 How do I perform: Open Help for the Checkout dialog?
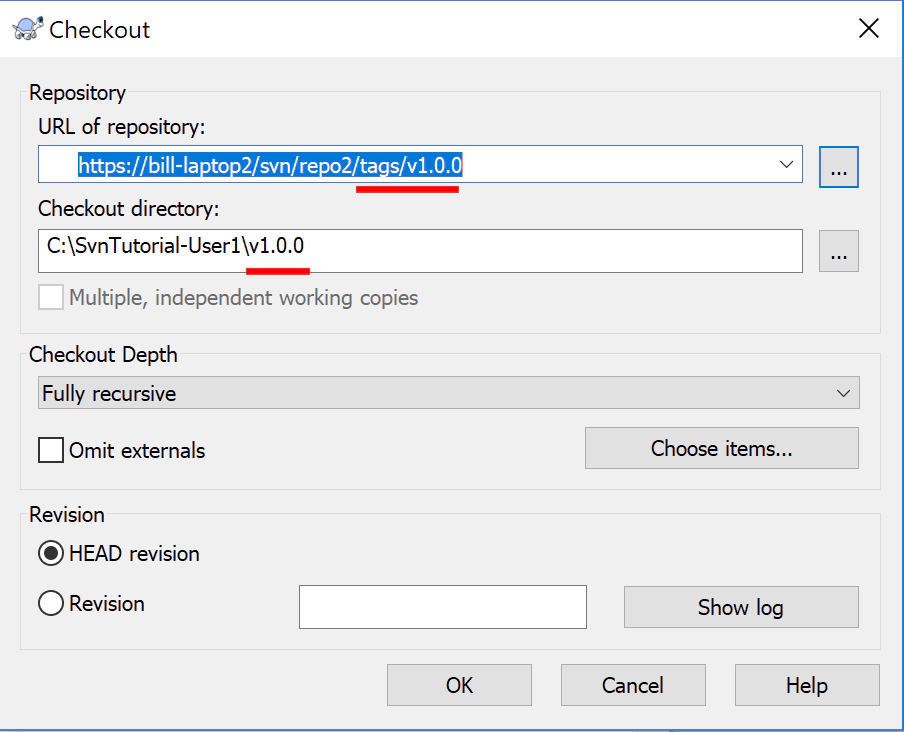(x=807, y=685)
